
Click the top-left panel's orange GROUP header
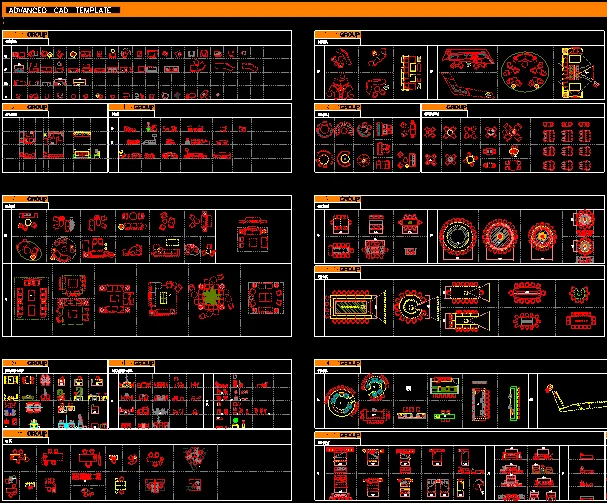point(25,34)
